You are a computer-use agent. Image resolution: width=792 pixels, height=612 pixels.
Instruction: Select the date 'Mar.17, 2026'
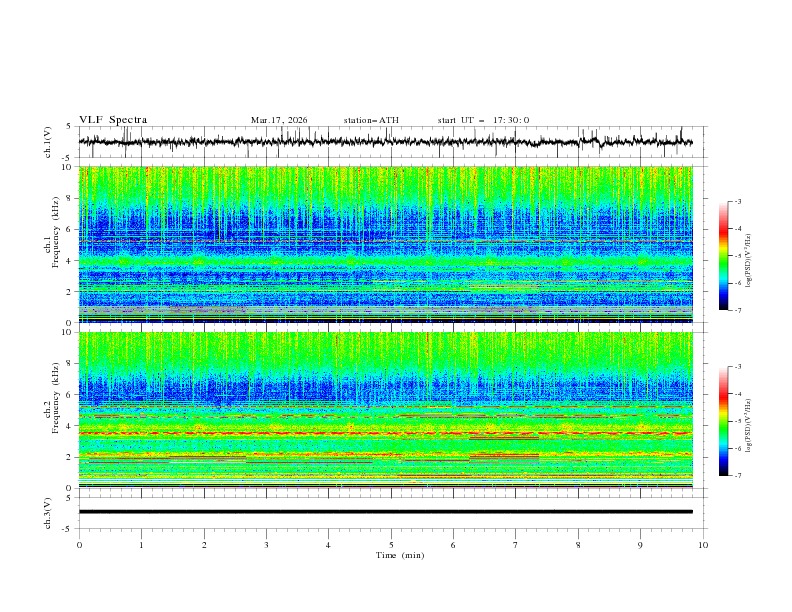point(279,120)
